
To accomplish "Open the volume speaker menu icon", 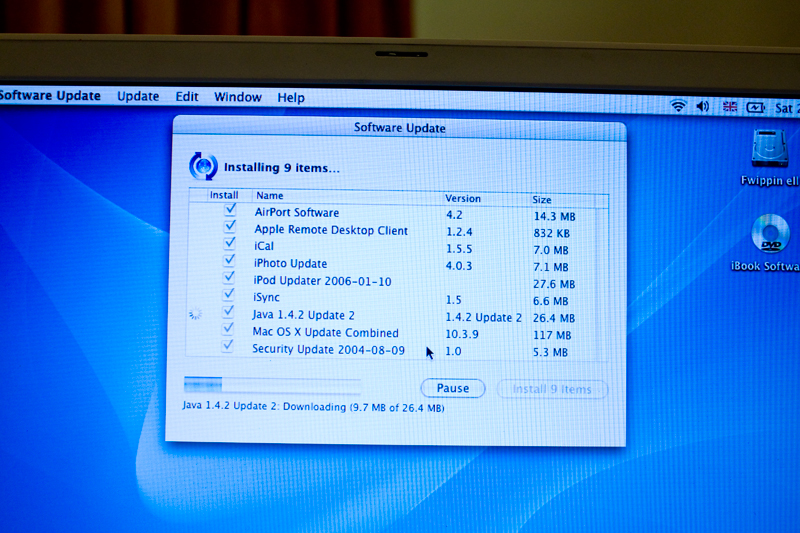I will [703, 106].
